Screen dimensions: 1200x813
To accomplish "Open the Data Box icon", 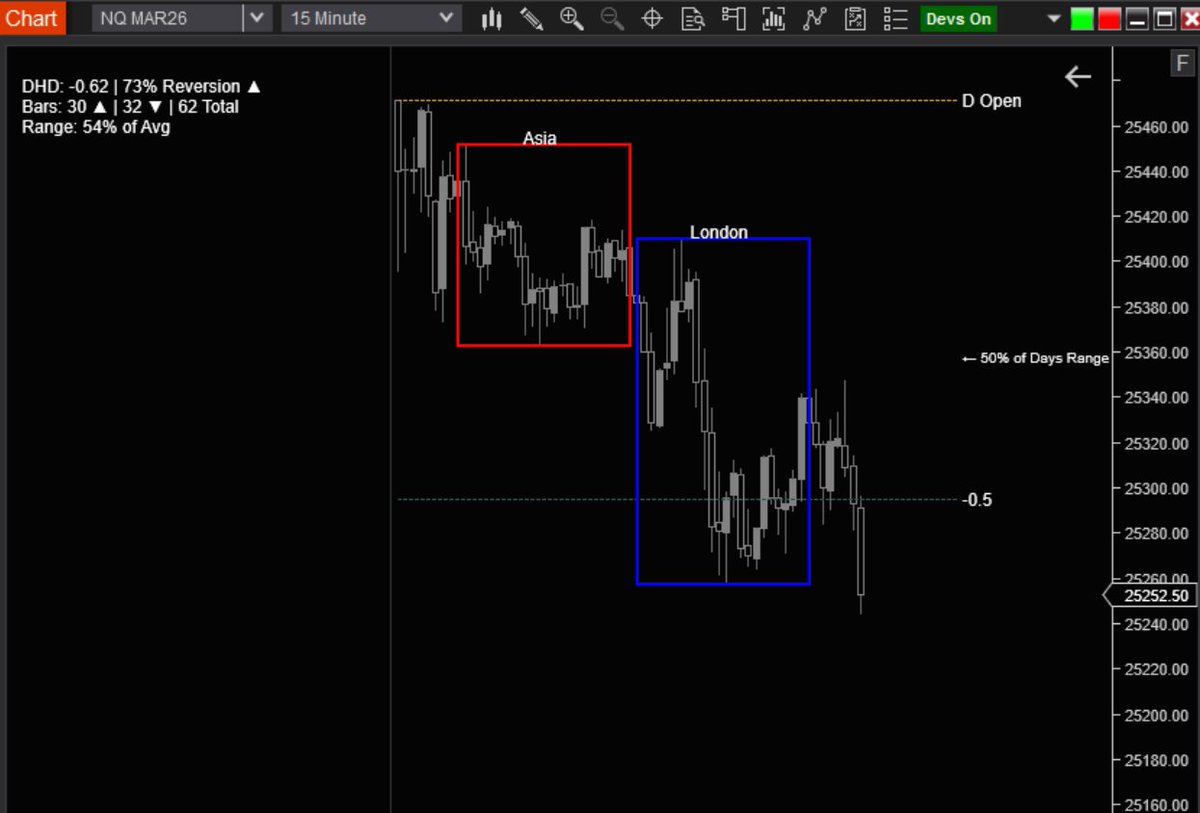I will click(693, 18).
